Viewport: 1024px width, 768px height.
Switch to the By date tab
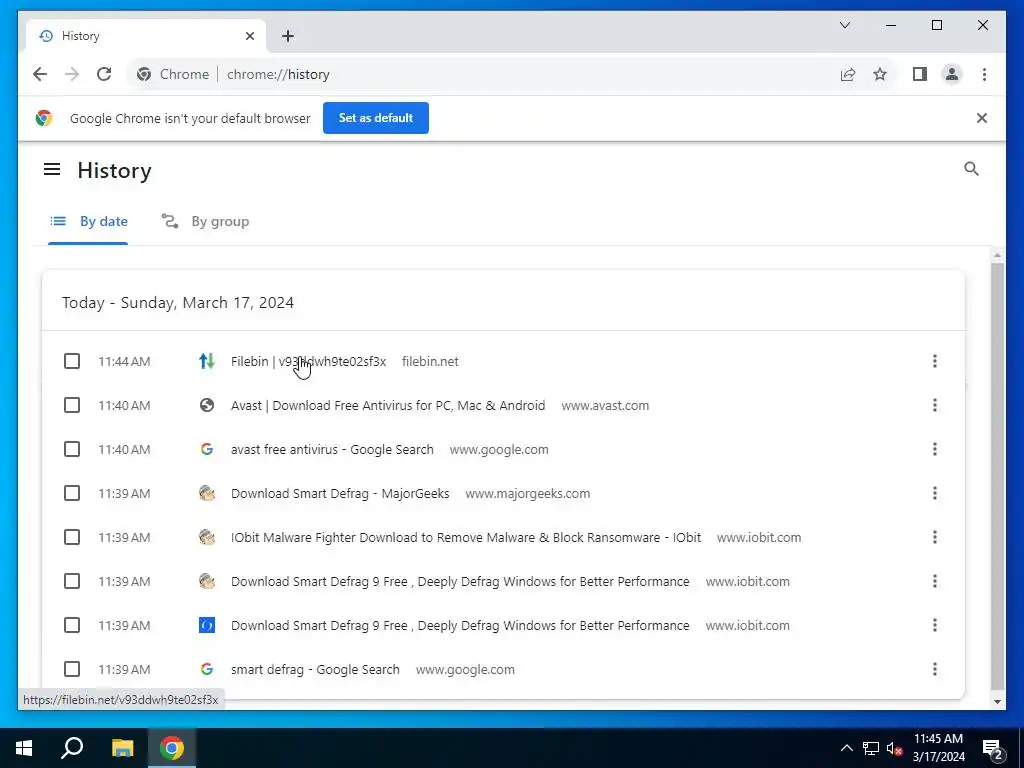pos(88,221)
